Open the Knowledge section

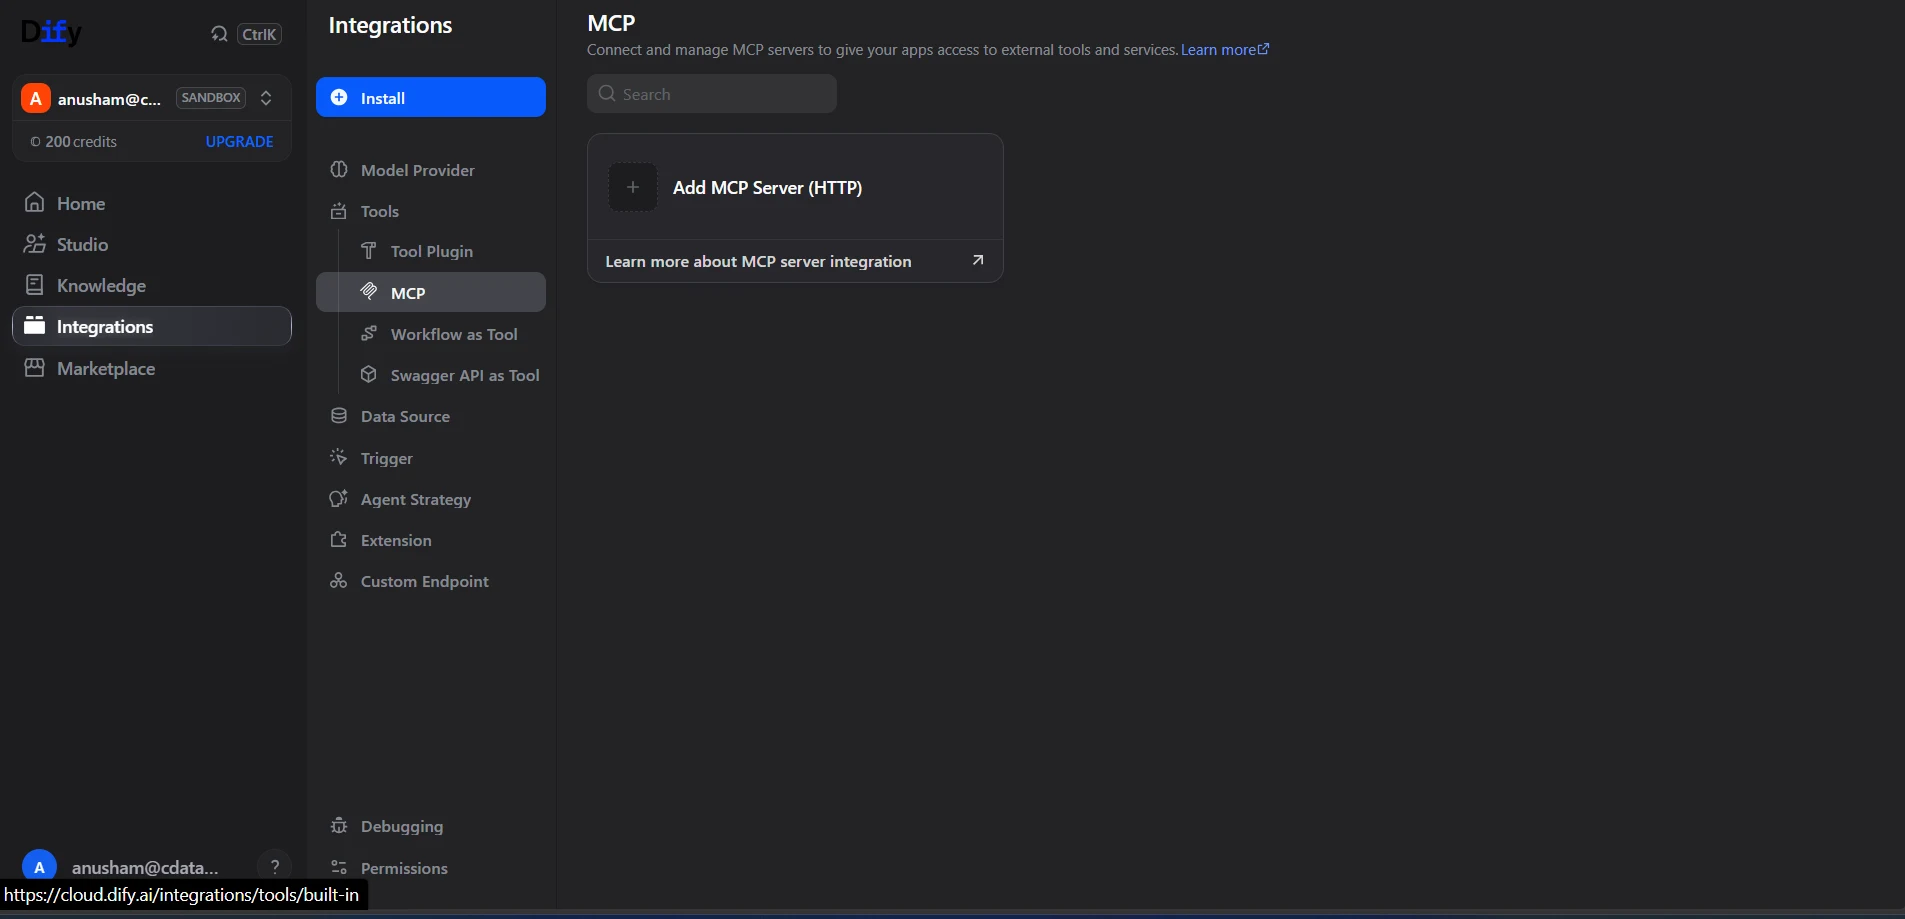pyautogui.click(x=152, y=285)
